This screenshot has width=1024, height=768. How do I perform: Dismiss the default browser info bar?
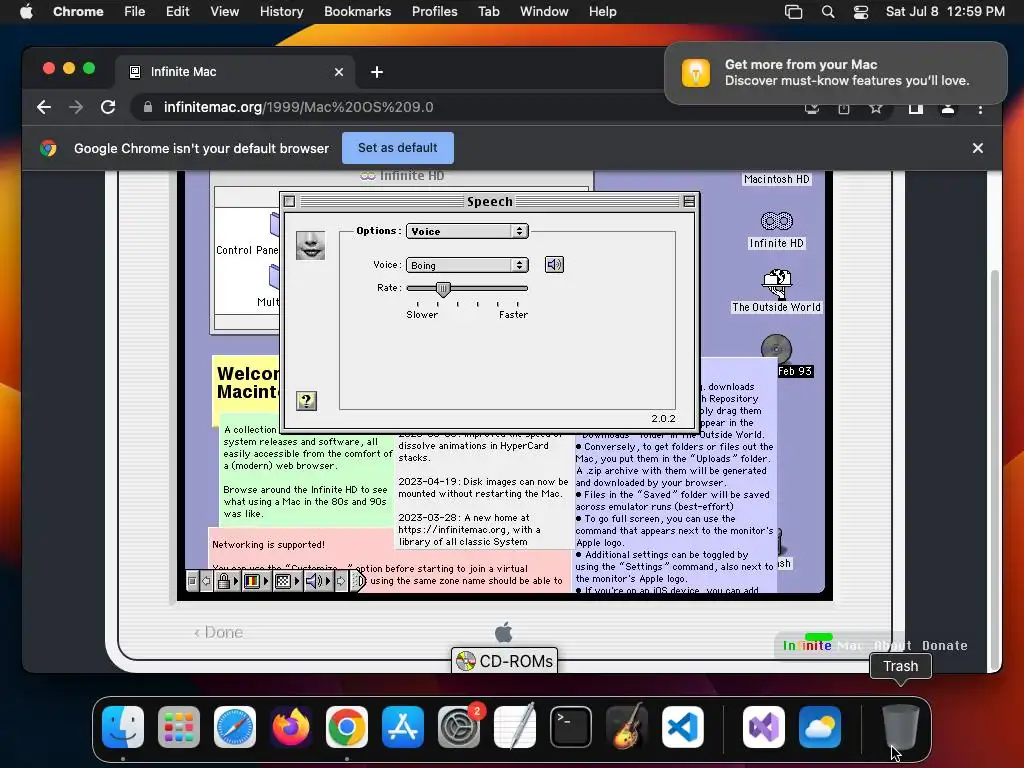[978, 148]
